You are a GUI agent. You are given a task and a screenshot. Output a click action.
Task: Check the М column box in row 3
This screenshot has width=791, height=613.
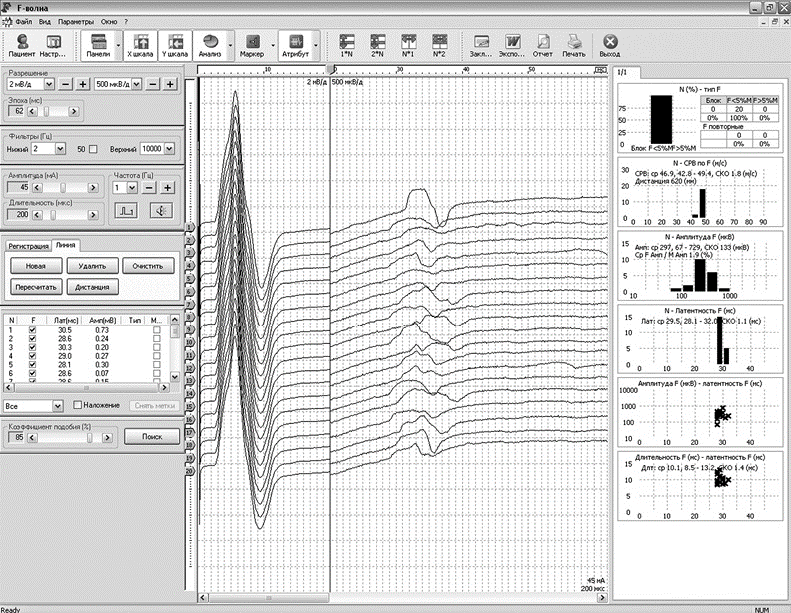157,347
